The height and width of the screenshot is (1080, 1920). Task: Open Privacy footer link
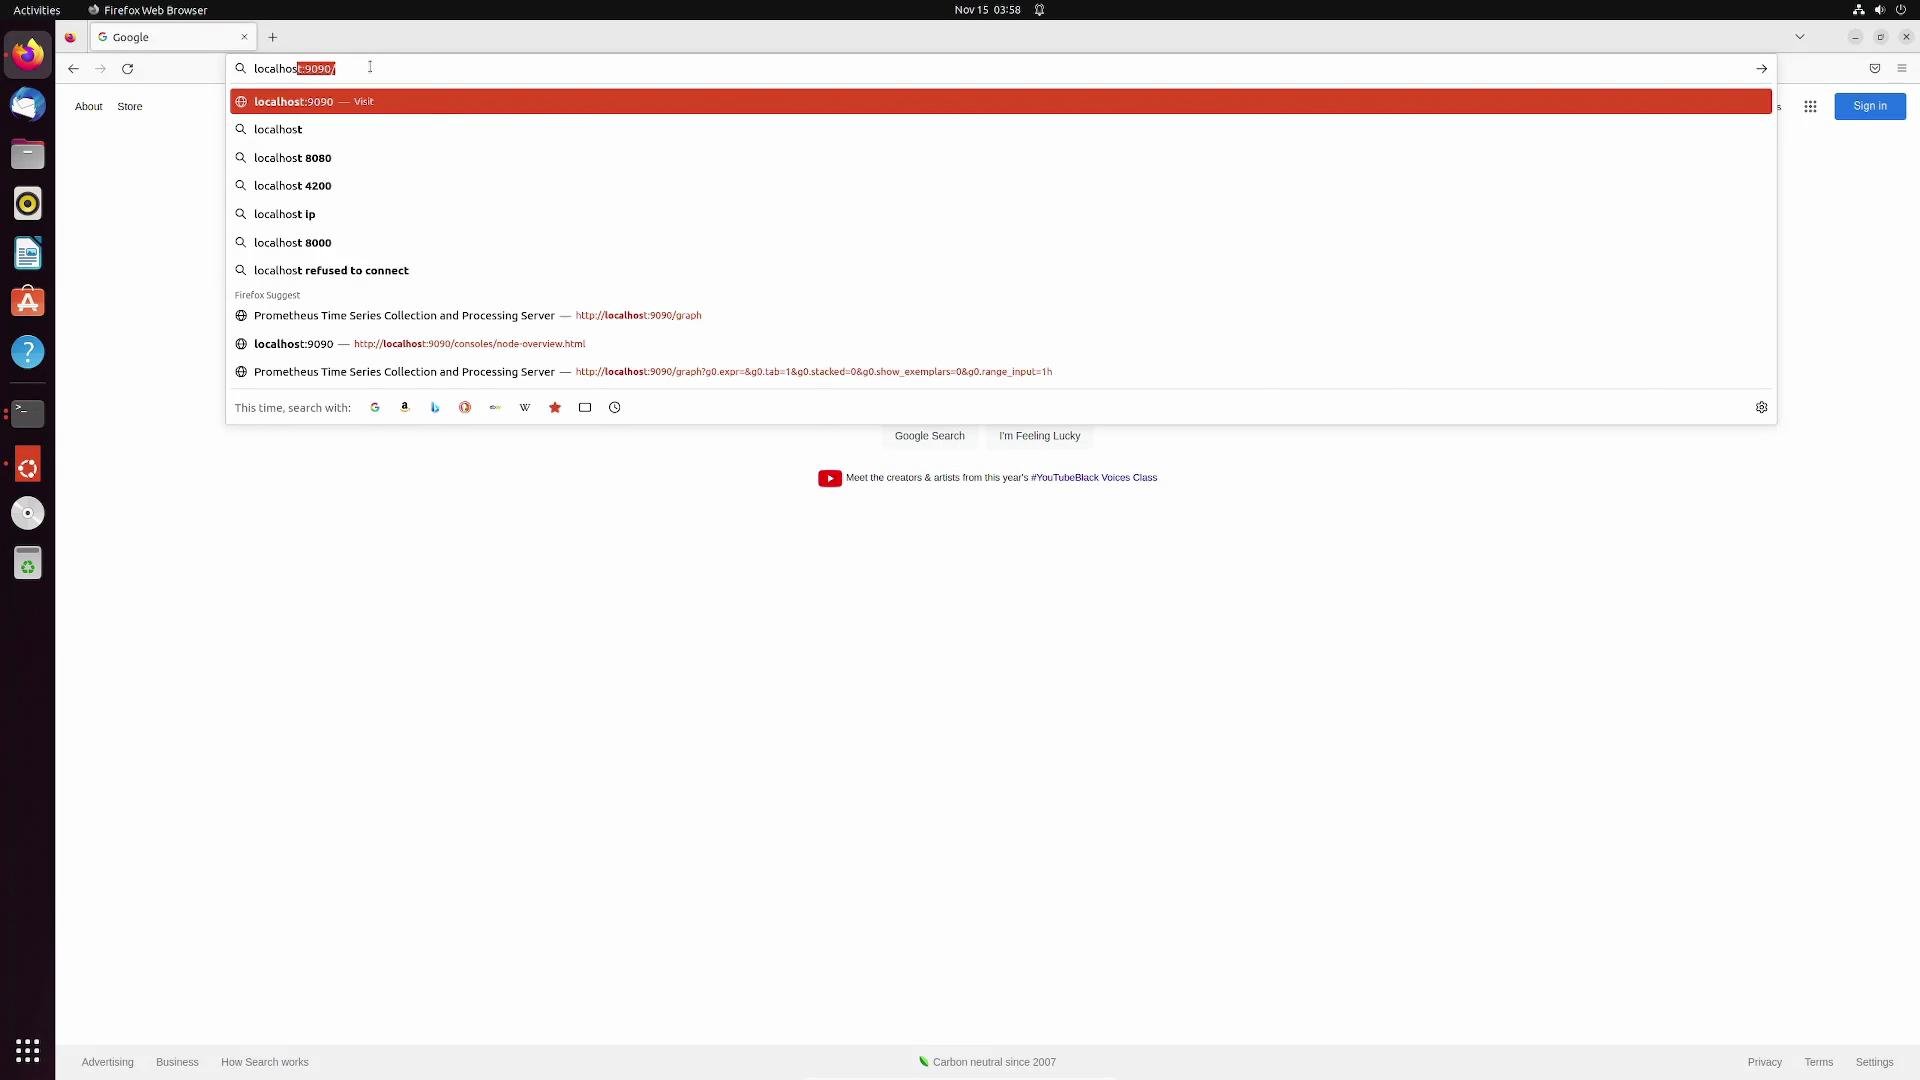pyautogui.click(x=1765, y=1062)
